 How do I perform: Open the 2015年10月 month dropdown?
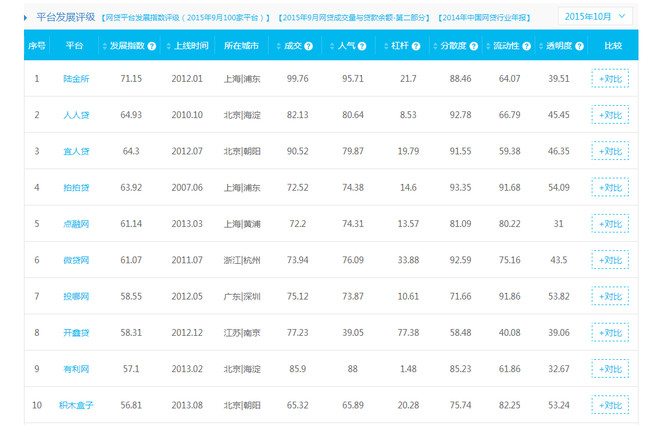[595, 17]
